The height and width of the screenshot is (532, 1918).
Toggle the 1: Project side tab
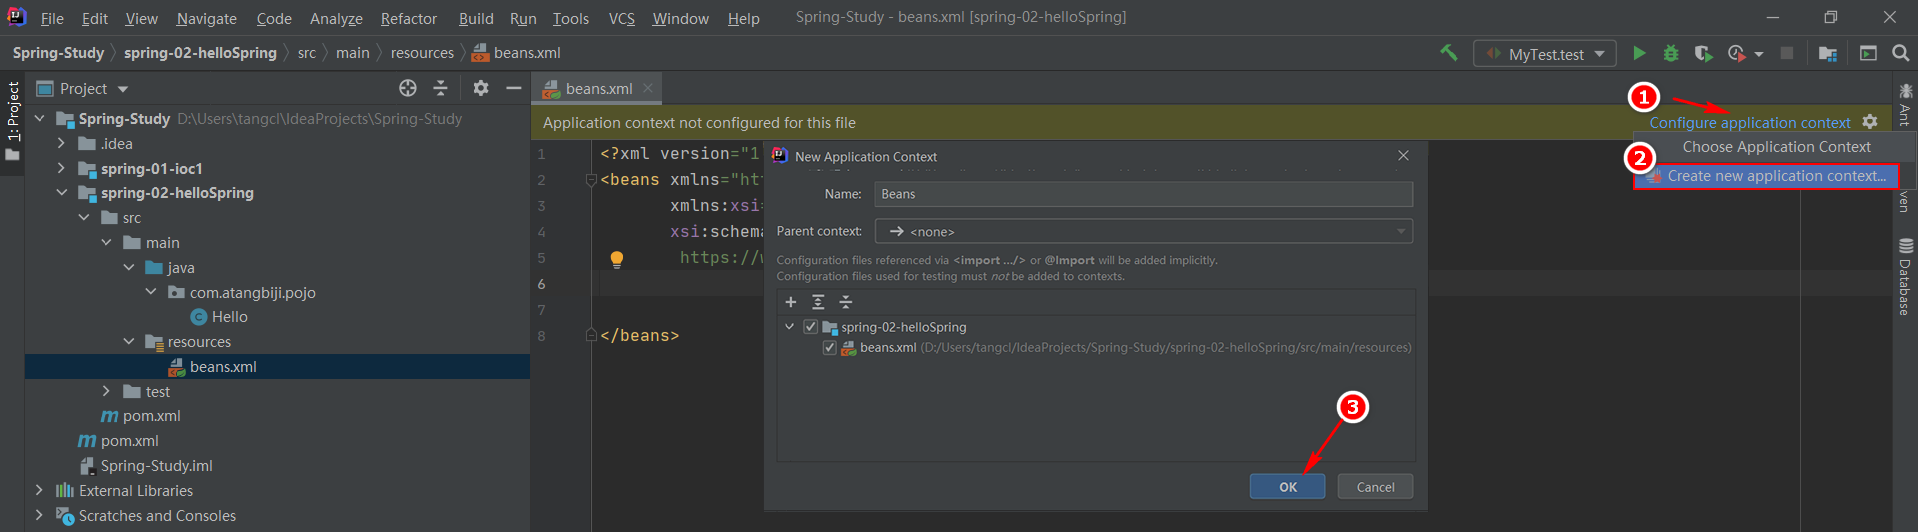(12, 121)
